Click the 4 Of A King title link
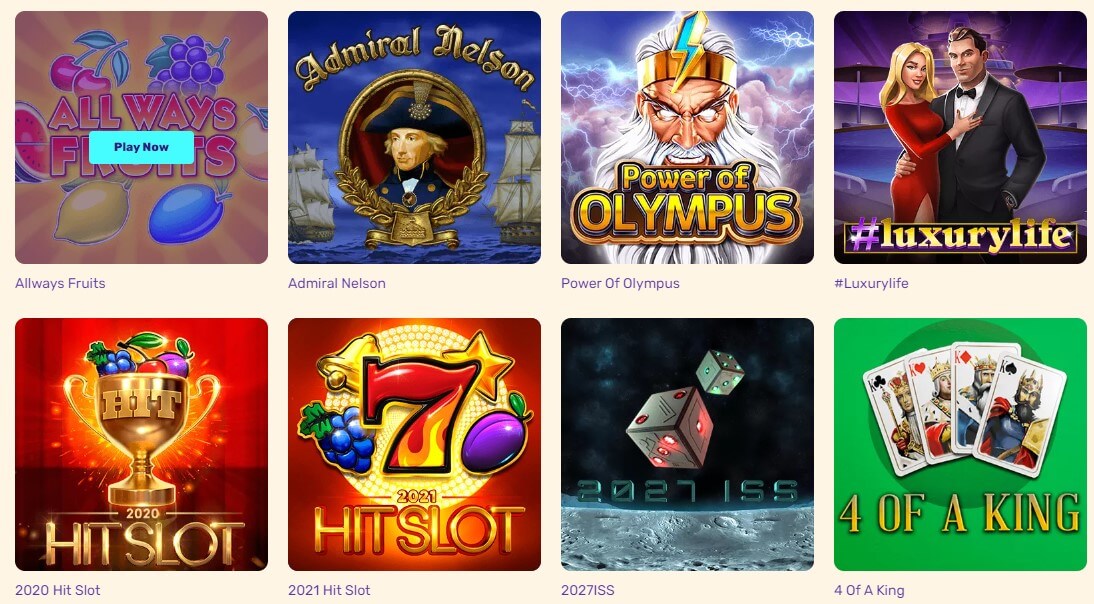 point(869,590)
